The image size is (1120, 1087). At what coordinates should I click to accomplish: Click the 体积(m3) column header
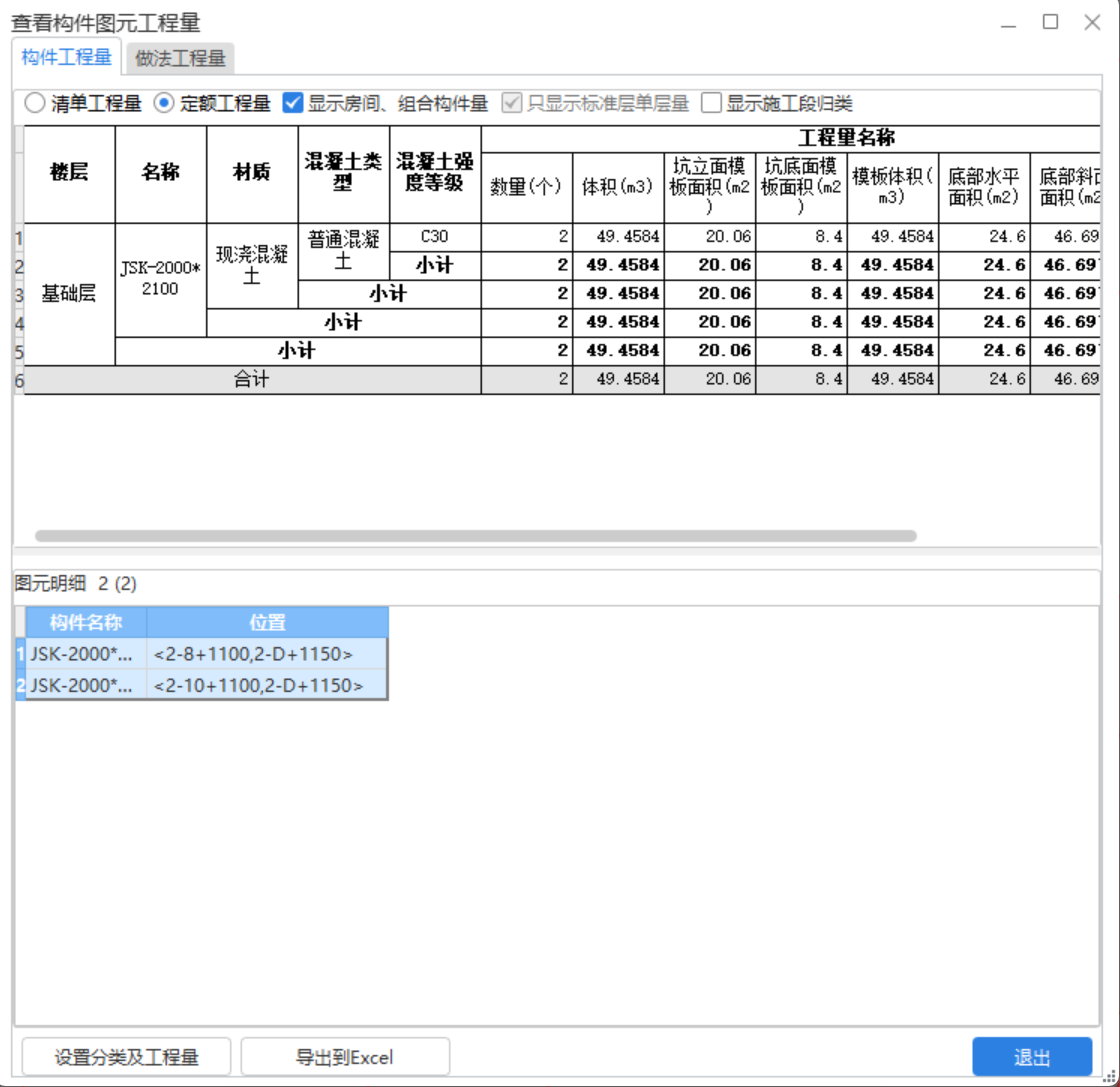pyautogui.click(x=618, y=187)
